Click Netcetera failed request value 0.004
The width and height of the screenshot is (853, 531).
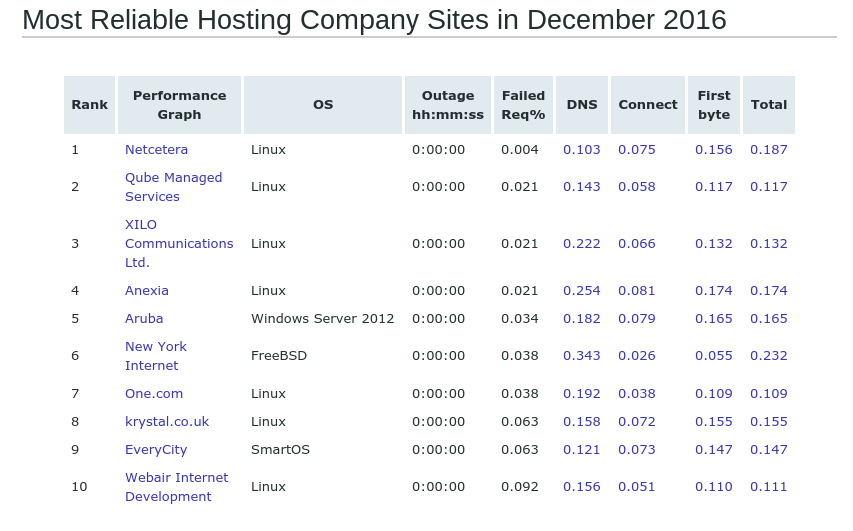click(520, 150)
